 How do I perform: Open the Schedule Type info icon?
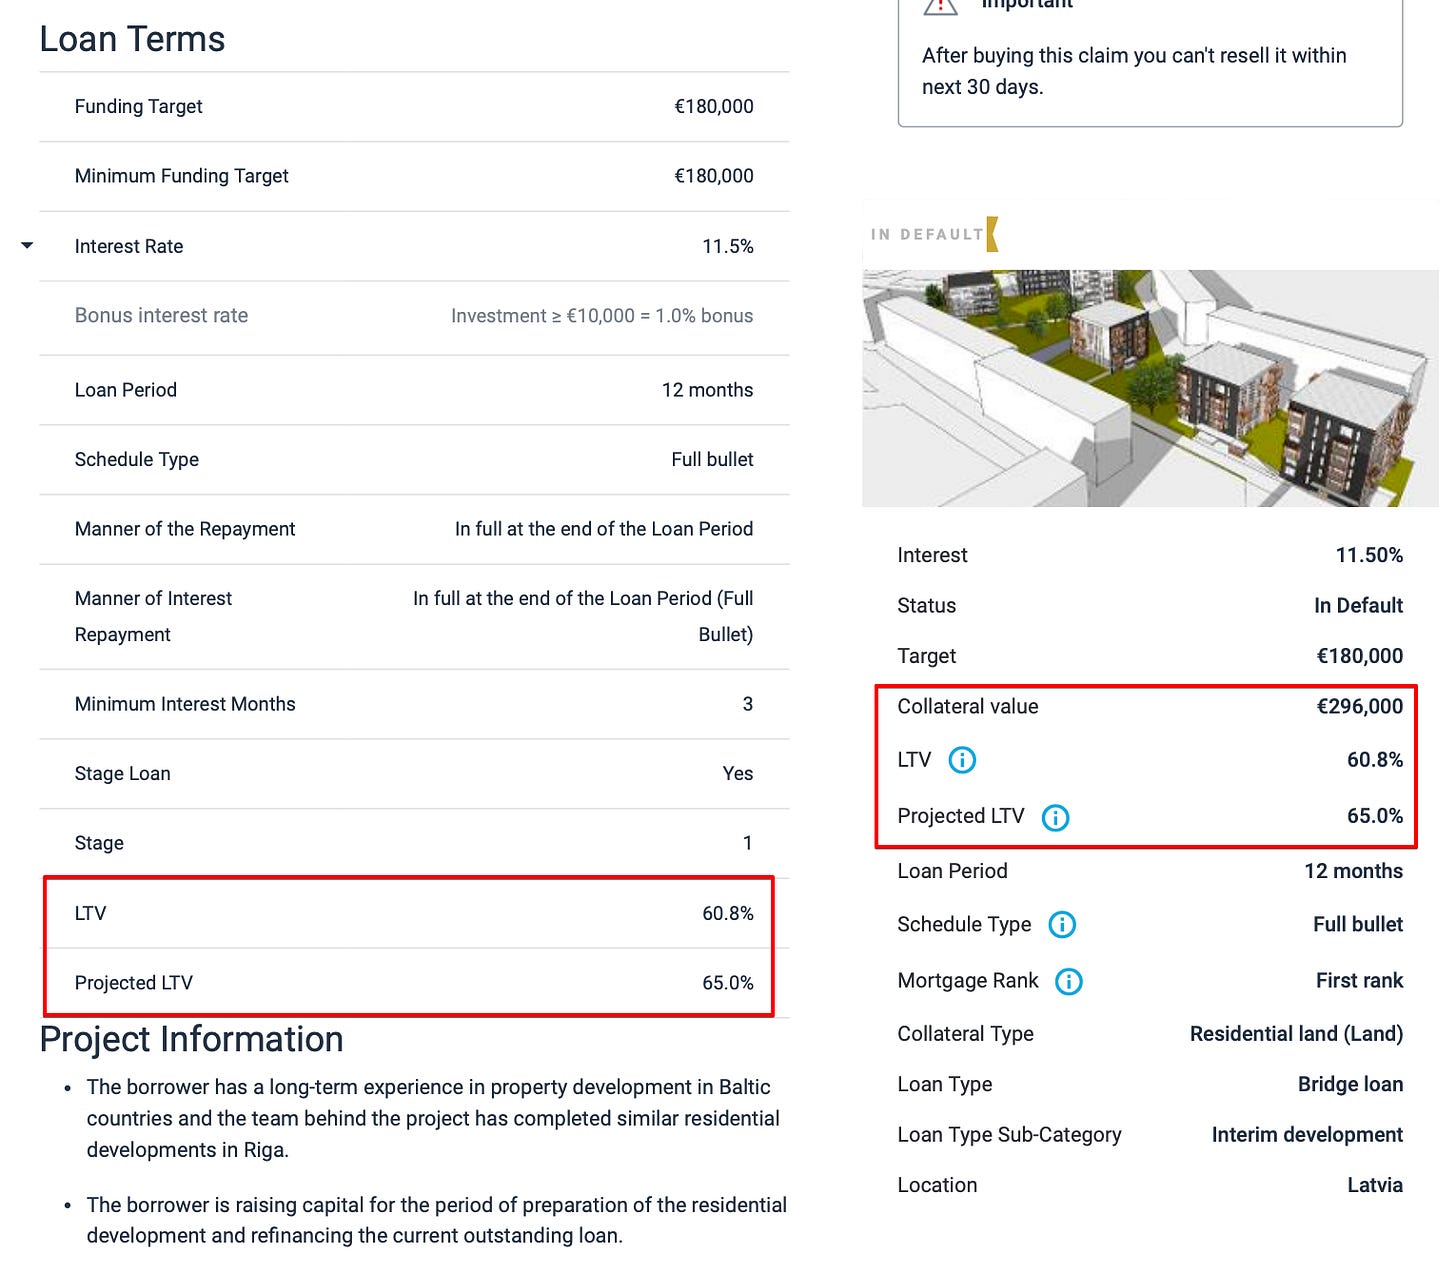pyautogui.click(x=1062, y=924)
